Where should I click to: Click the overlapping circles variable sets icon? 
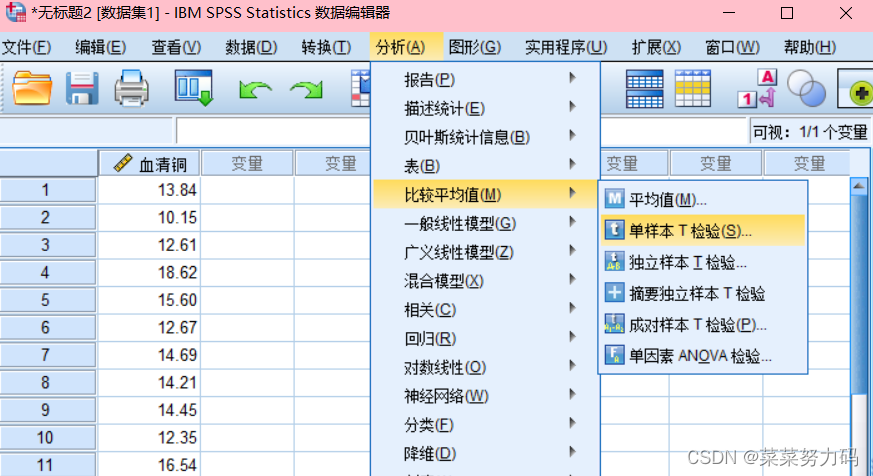pos(806,89)
